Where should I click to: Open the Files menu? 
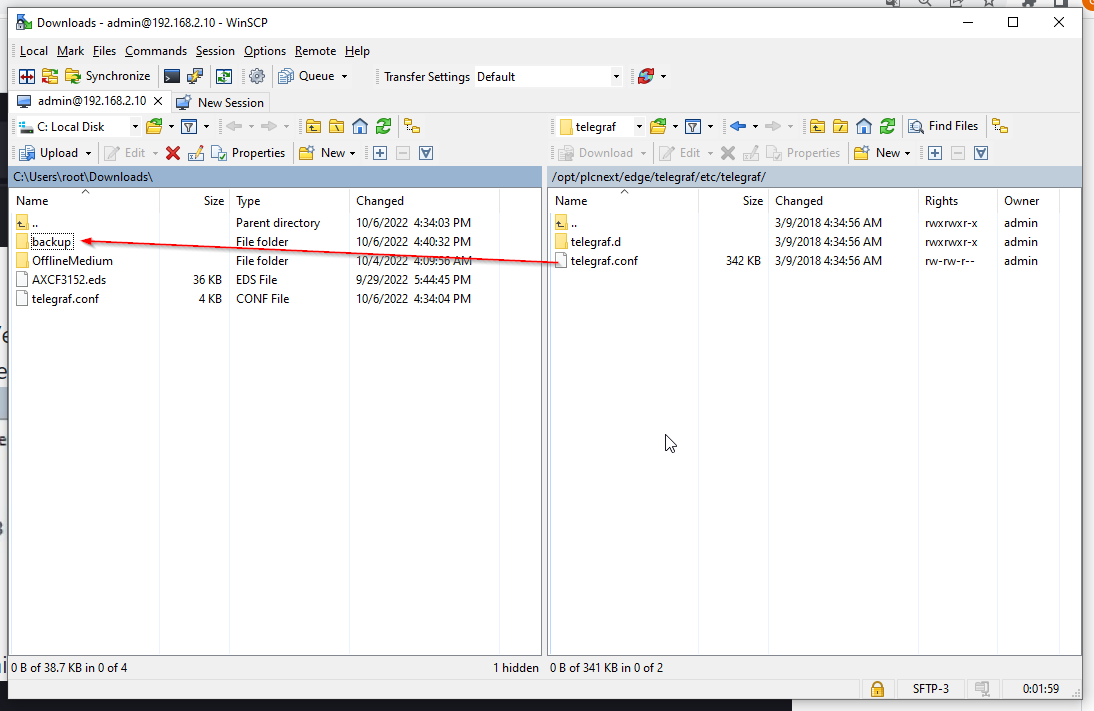tap(104, 51)
